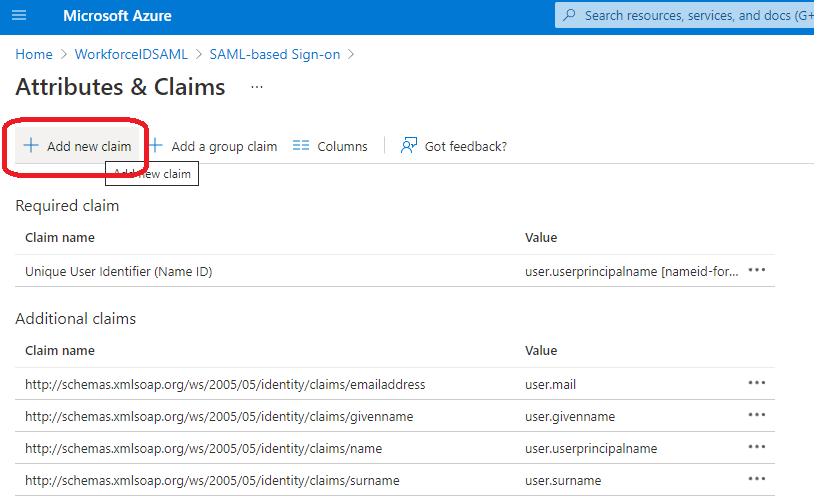Viewport: 814px width, 496px height.
Task: Click the Microsoft Azure home title
Action: pyautogui.click(x=117, y=16)
